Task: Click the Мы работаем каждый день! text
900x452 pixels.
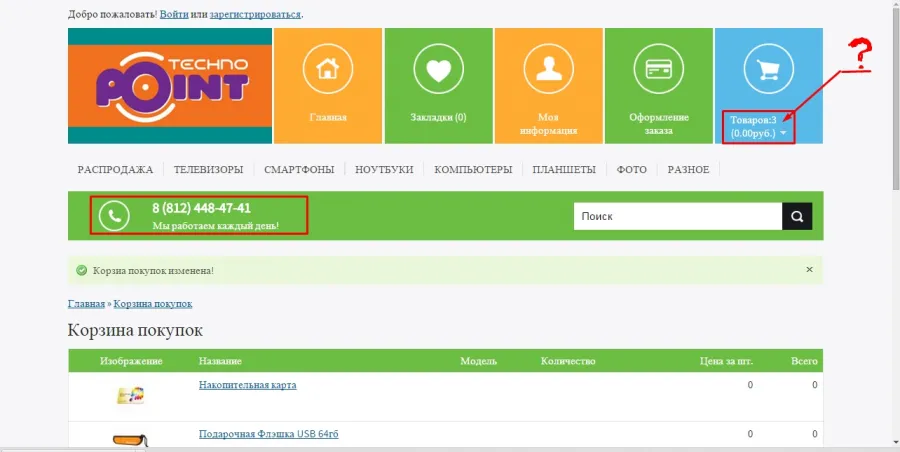Action: coord(216,226)
